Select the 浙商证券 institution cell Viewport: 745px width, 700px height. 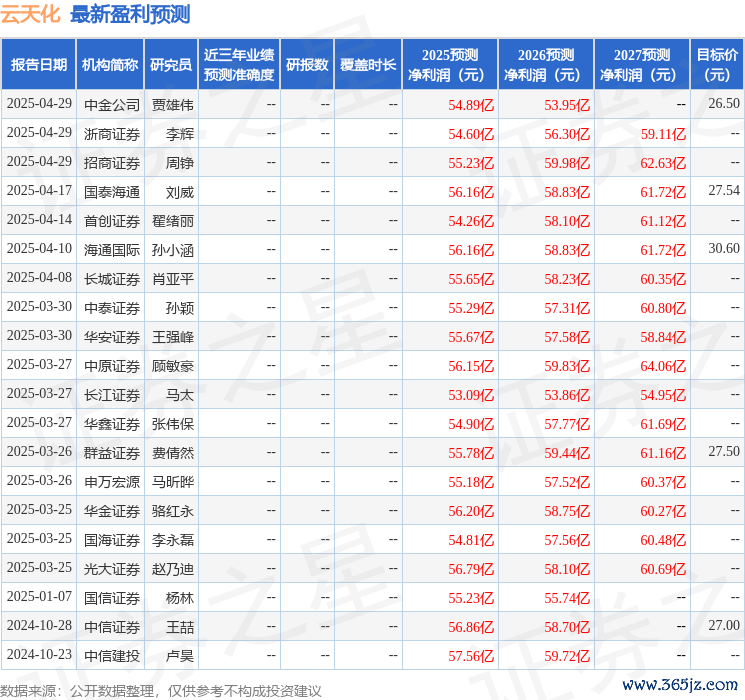(x=112, y=134)
